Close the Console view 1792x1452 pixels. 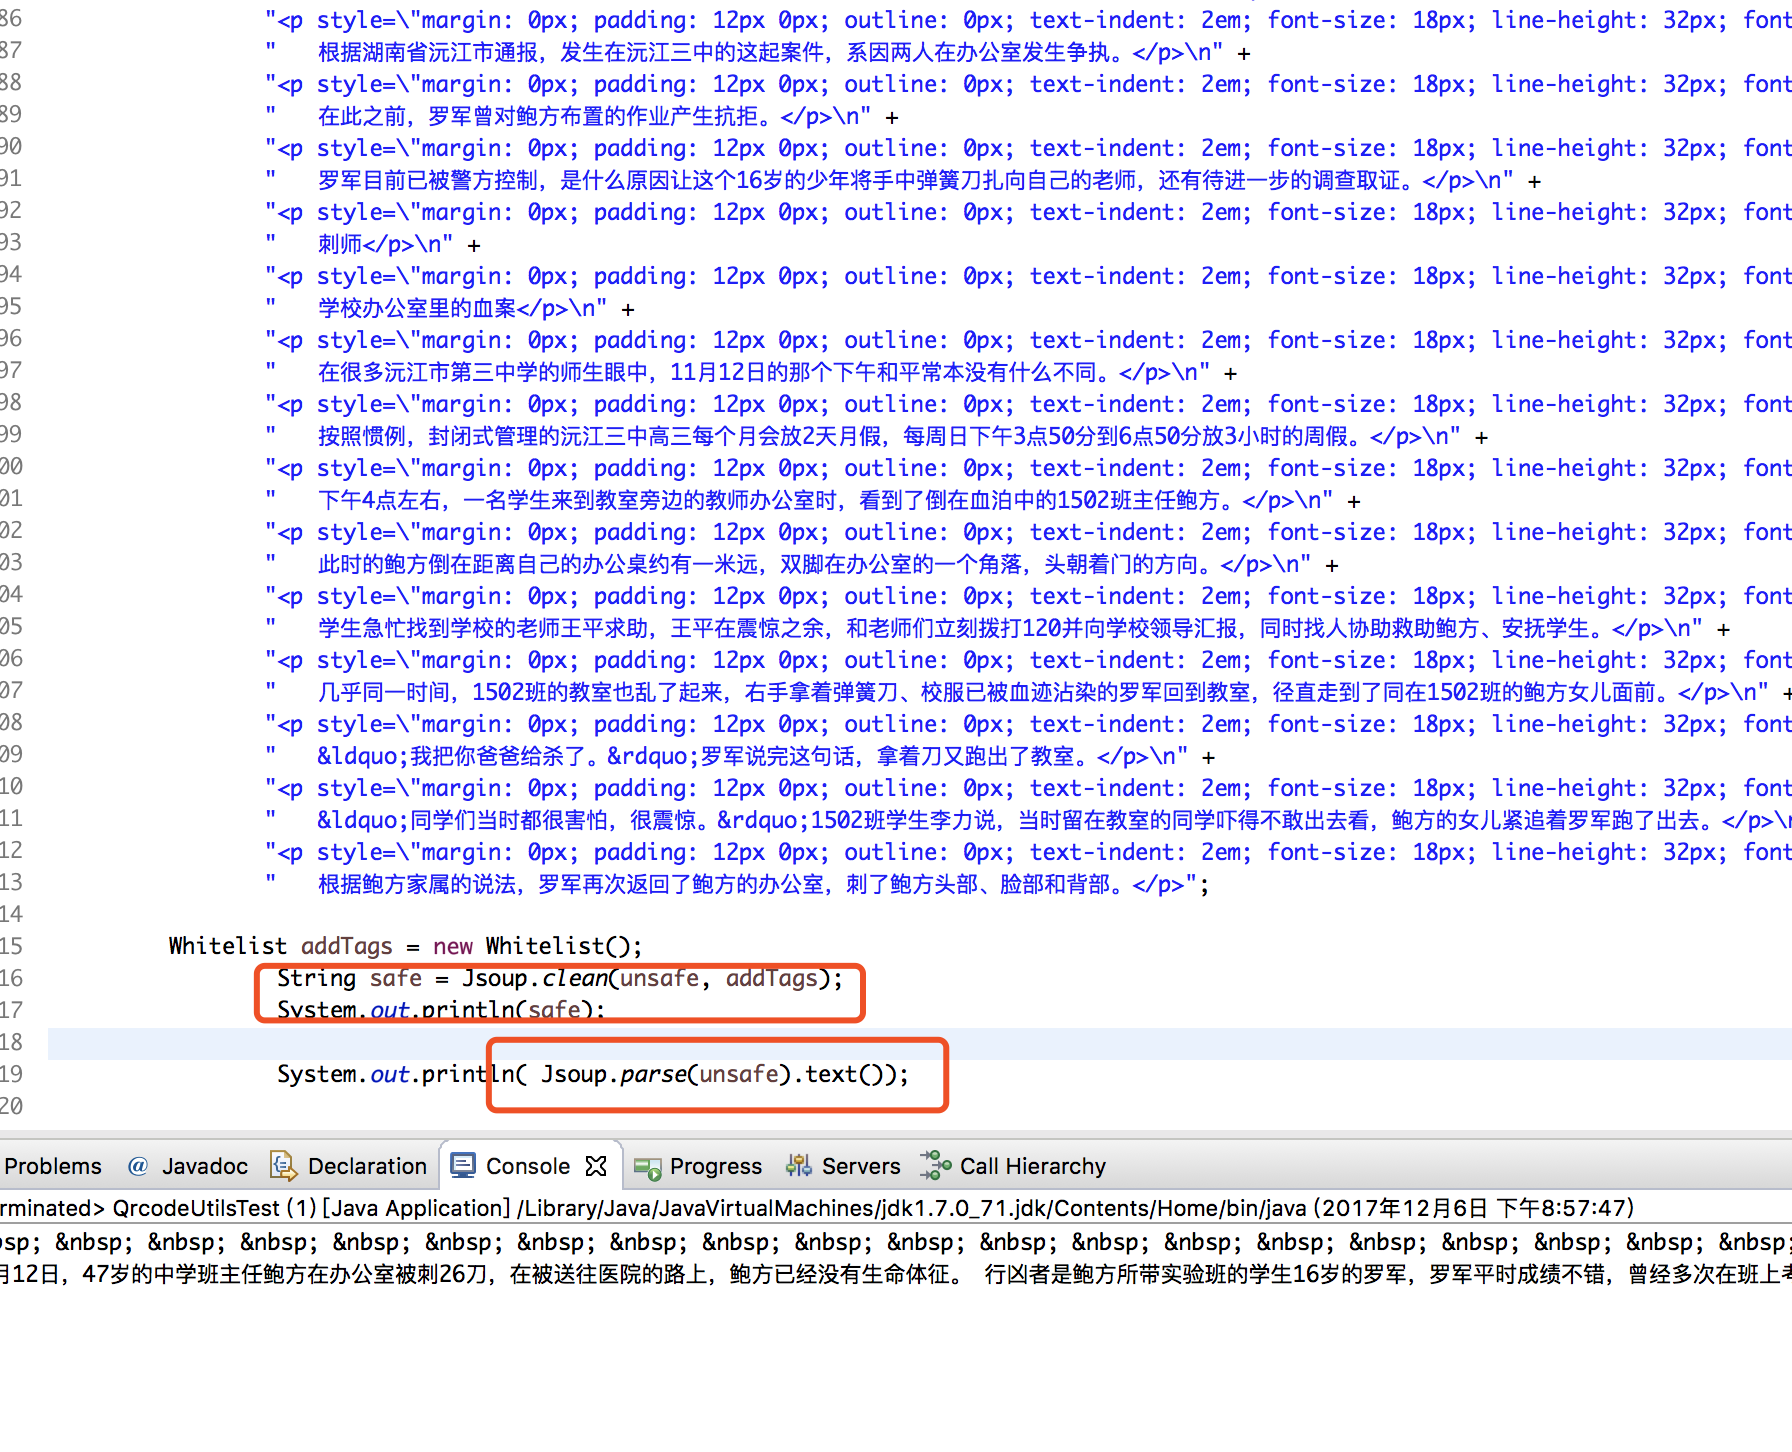coord(596,1165)
